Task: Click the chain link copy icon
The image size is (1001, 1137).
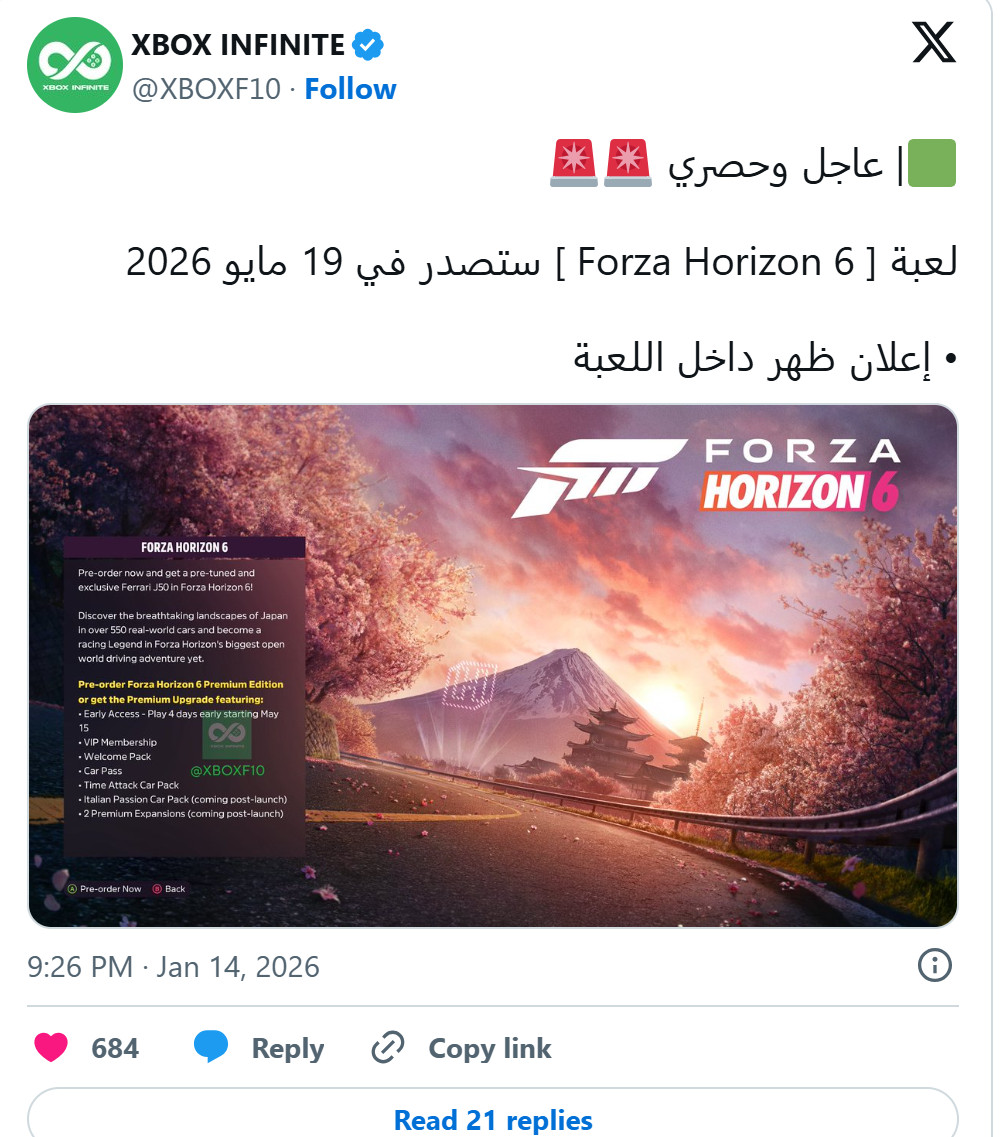Action: (387, 1048)
